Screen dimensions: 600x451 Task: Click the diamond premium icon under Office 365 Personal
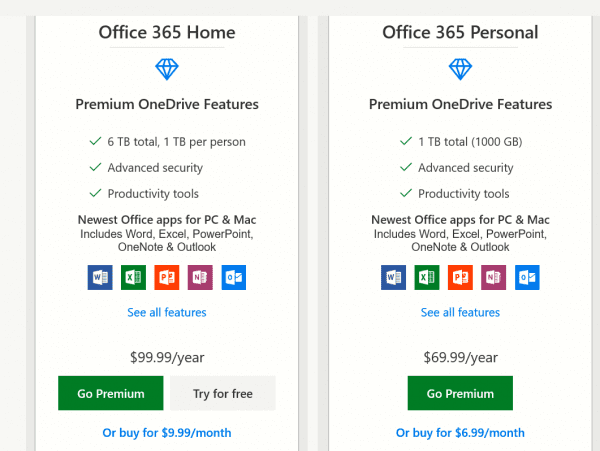tap(460, 69)
